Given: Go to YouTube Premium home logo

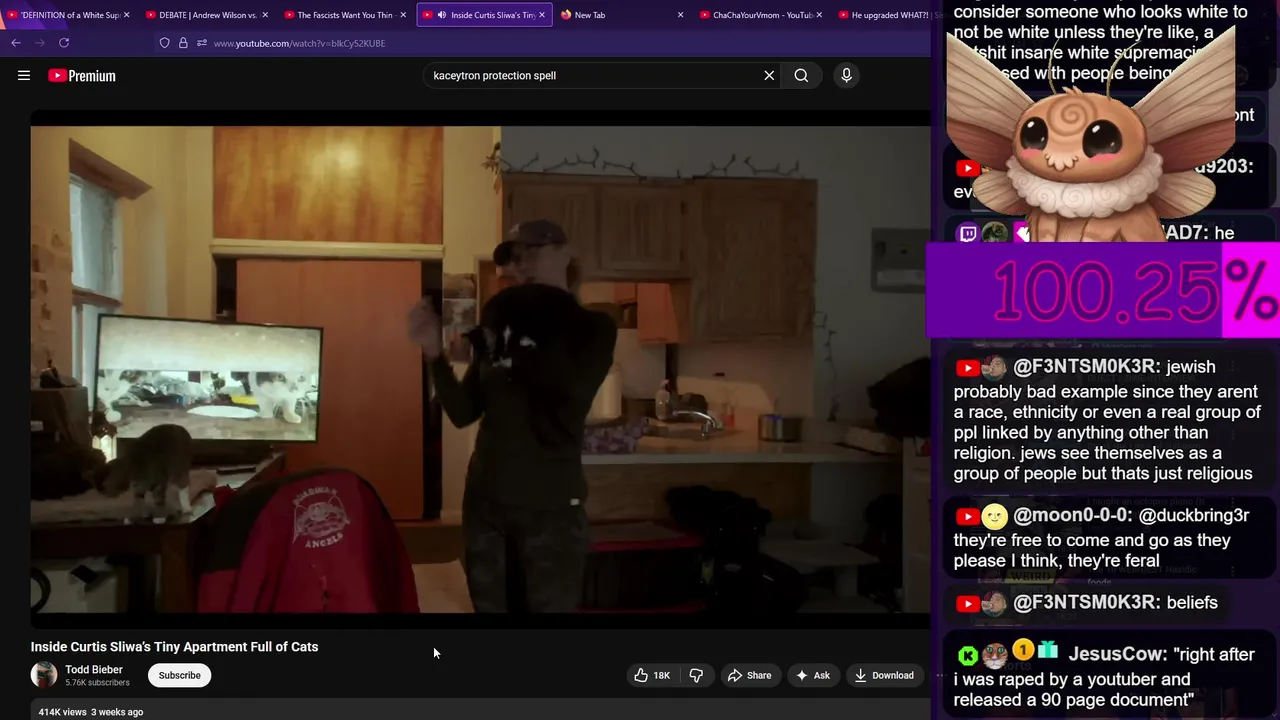Looking at the screenshot, I should [82, 75].
